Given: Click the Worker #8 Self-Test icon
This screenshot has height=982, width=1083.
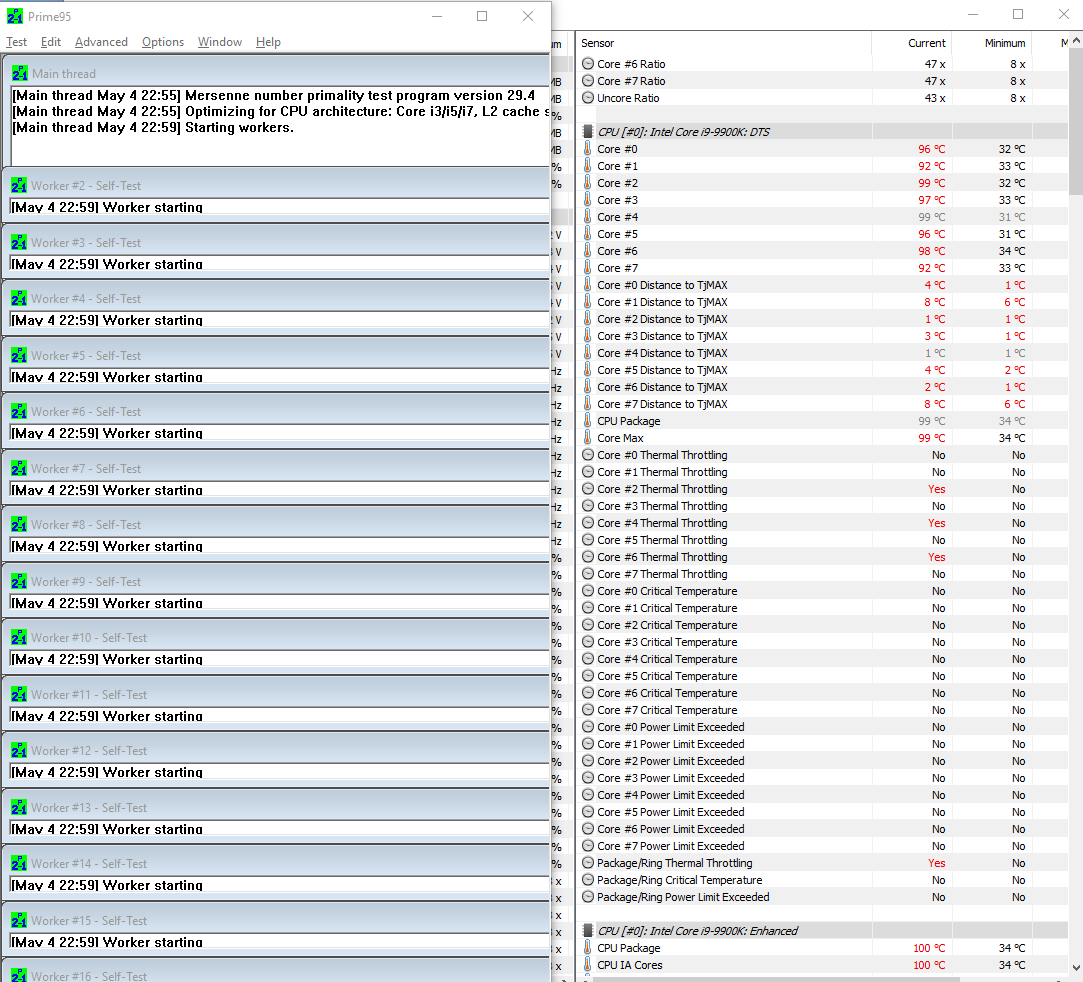Looking at the screenshot, I should [19, 525].
